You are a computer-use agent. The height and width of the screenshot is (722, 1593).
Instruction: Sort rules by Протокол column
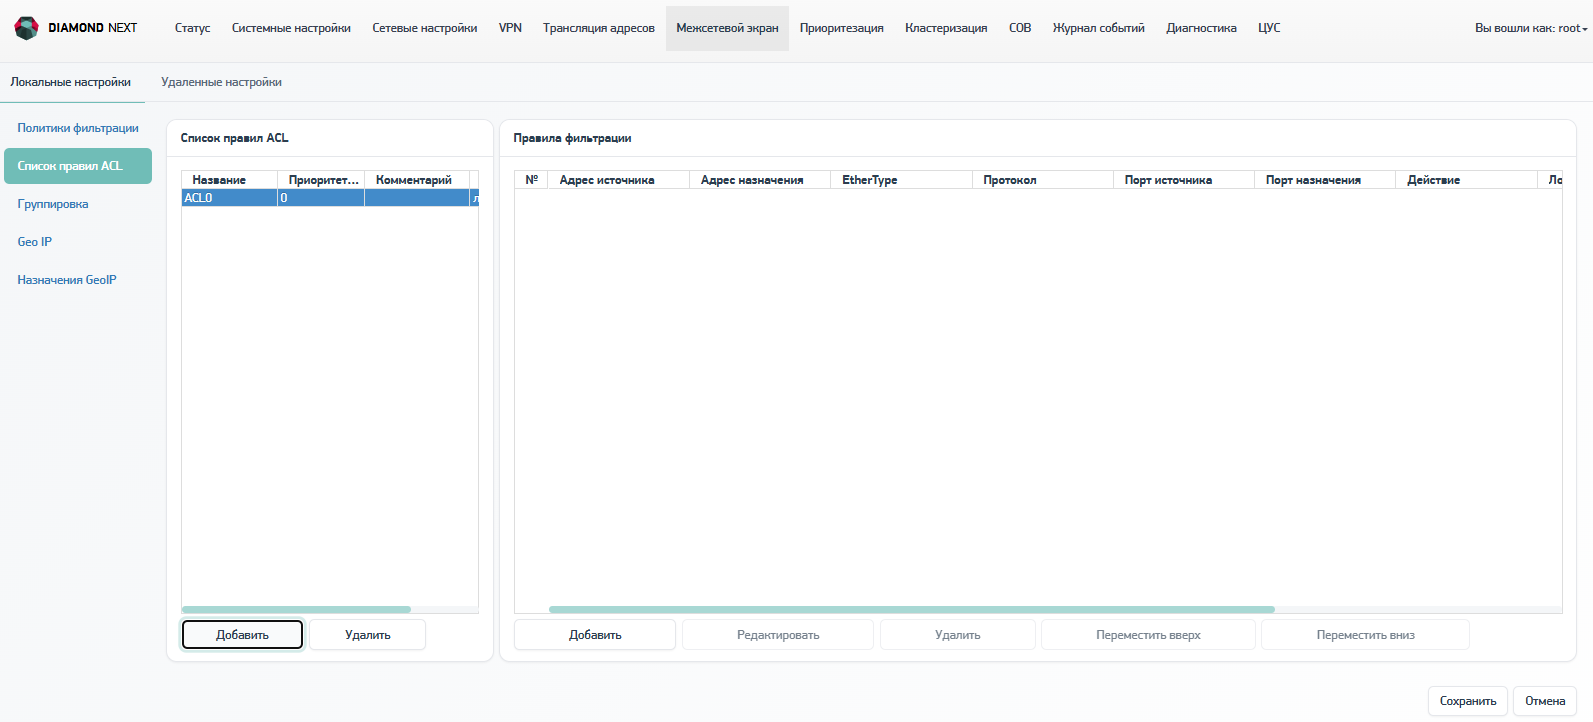pos(1043,180)
